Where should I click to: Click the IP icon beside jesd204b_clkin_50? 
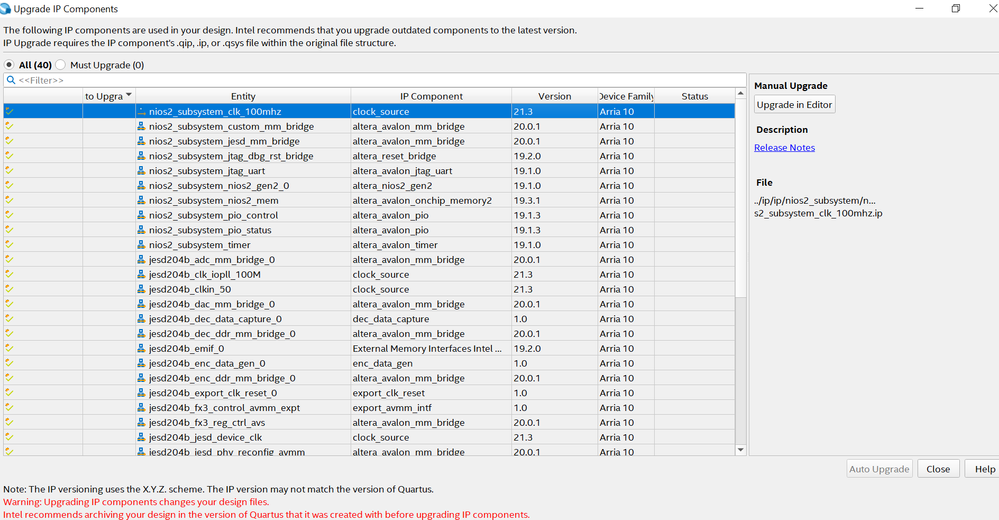click(x=141, y=289)
